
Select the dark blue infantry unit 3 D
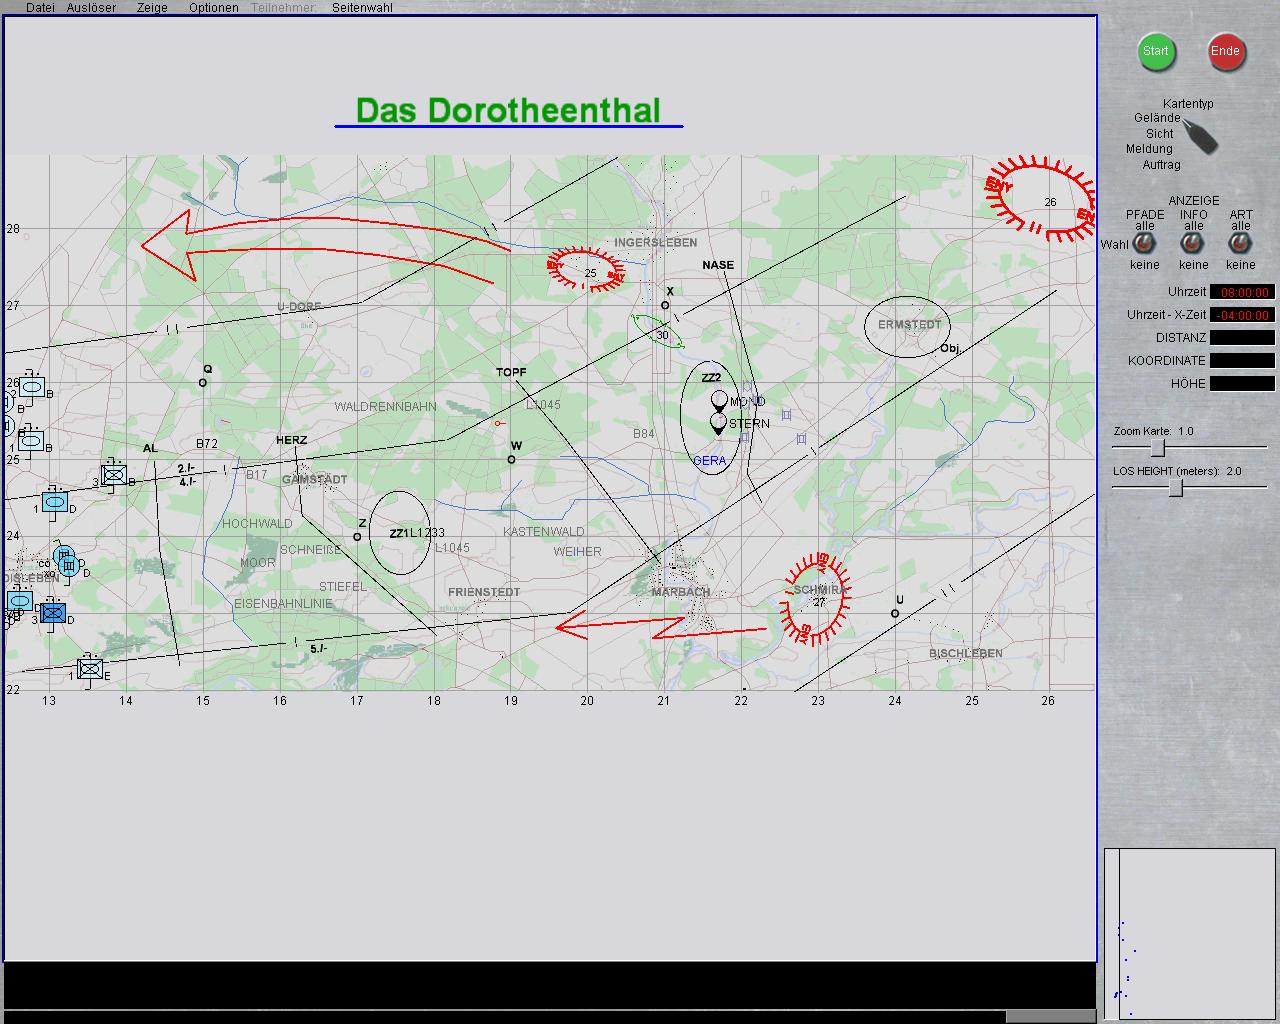[x=53, y=612]
